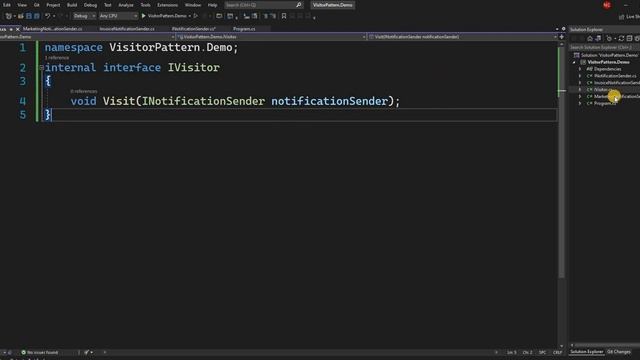Switch to the Git Changes panel tab

[619, 352]
